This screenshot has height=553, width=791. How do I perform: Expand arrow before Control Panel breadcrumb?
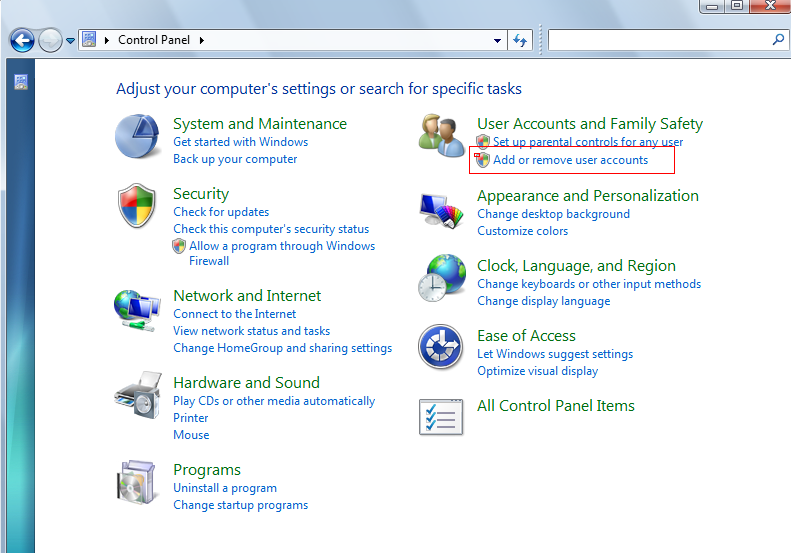pos(106,40)
